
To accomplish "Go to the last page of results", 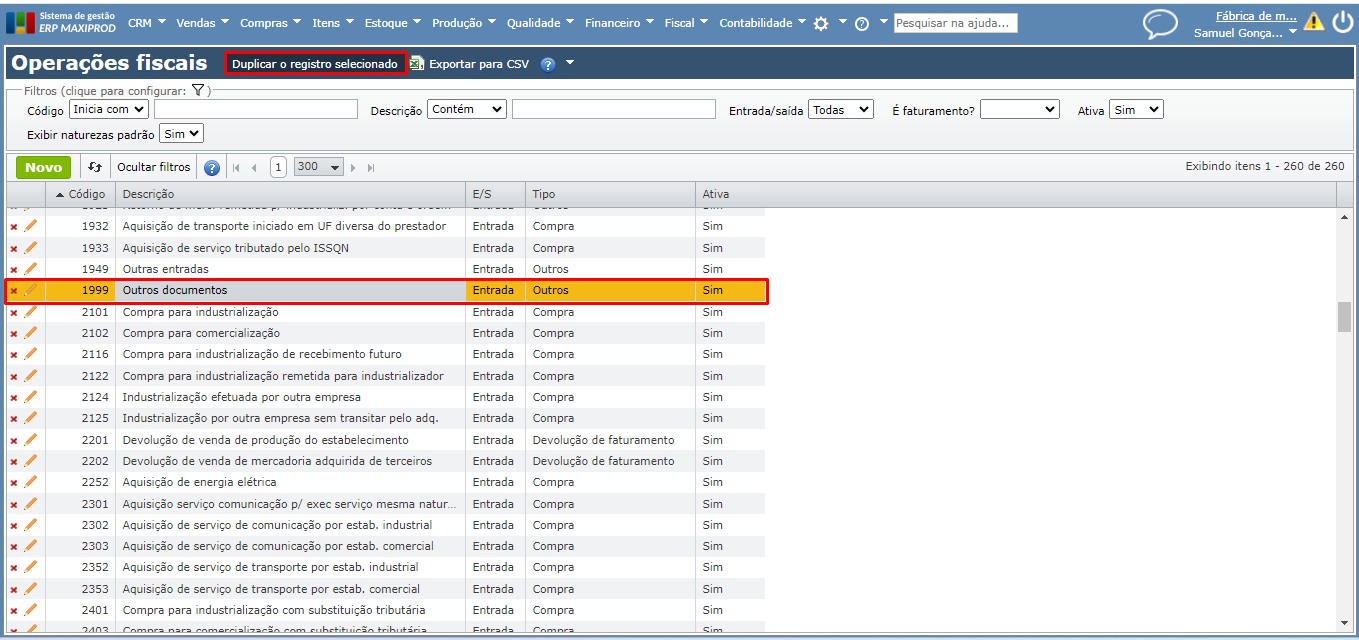I will pyautogui.click(x=370, y=168).
